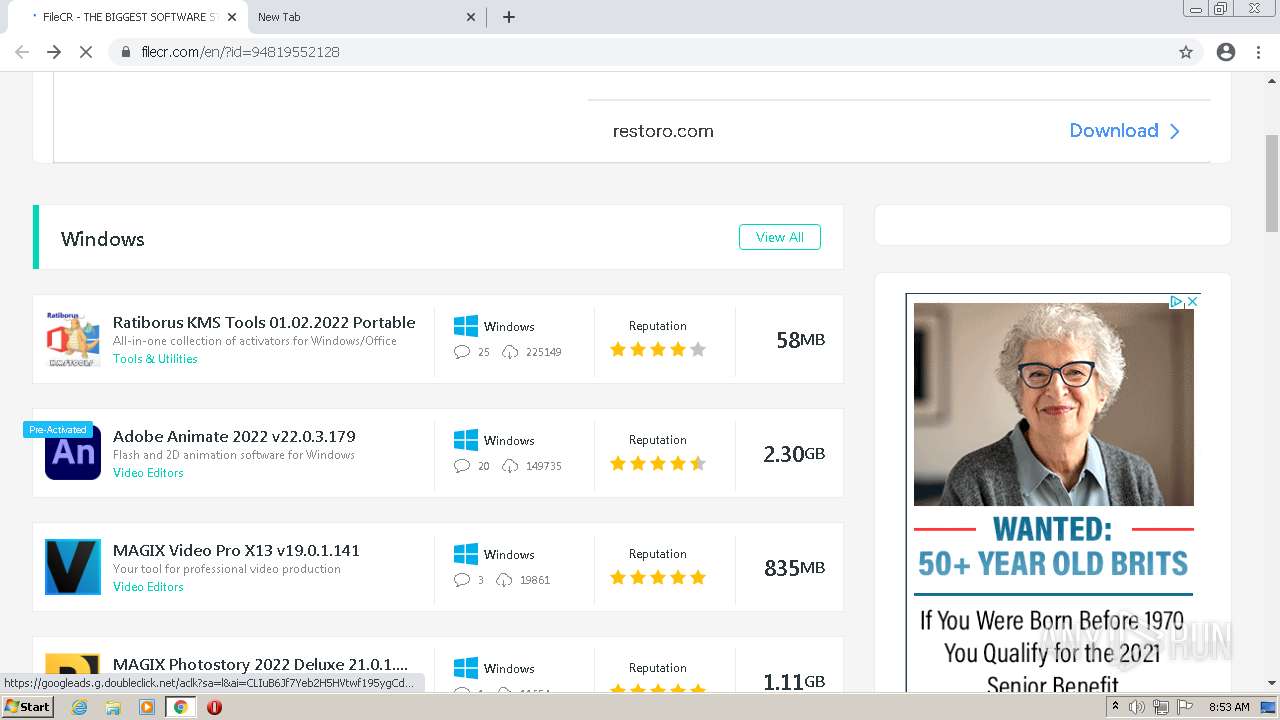Click the WANTED: 50+ YEAR OLD BRITS ad text
1280x720 pixels.
tap(1053, 546)
